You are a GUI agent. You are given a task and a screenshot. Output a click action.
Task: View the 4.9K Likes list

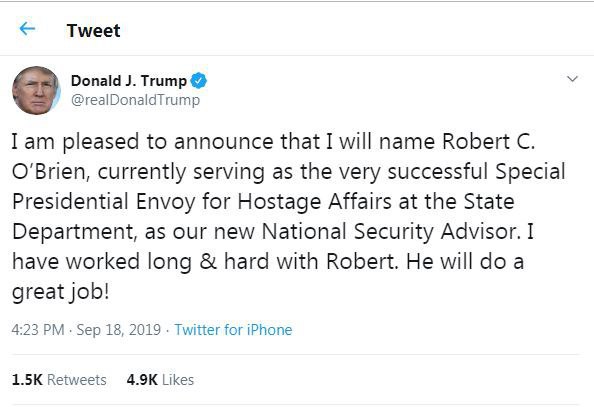click(160, 380)
